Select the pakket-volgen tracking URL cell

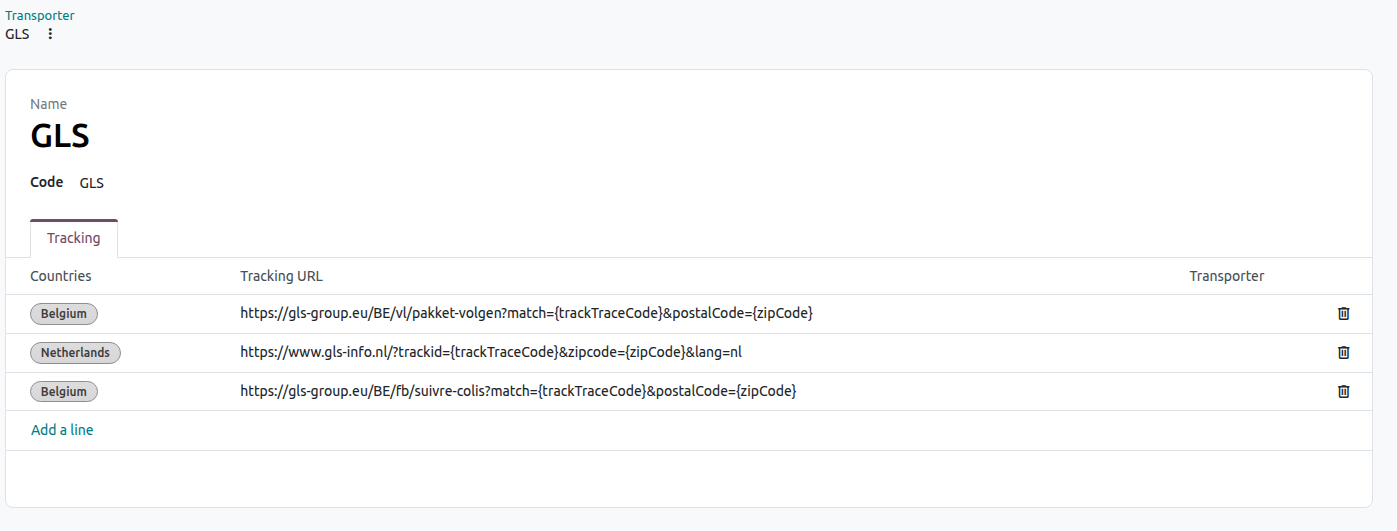[526, 313]
